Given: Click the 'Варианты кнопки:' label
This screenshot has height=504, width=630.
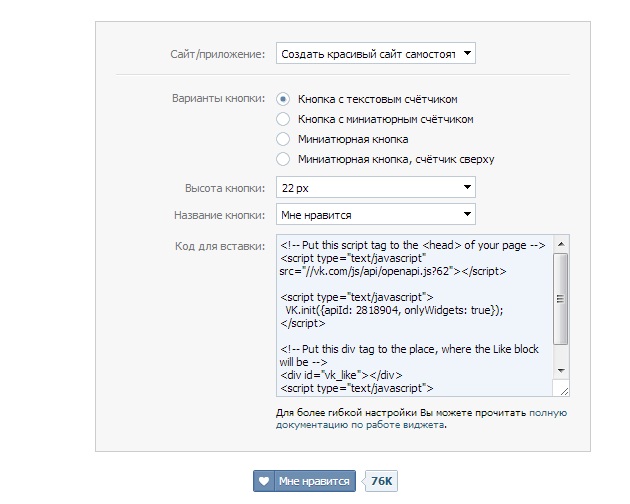Looking at the screenshot, I should [x=218, y=99].
